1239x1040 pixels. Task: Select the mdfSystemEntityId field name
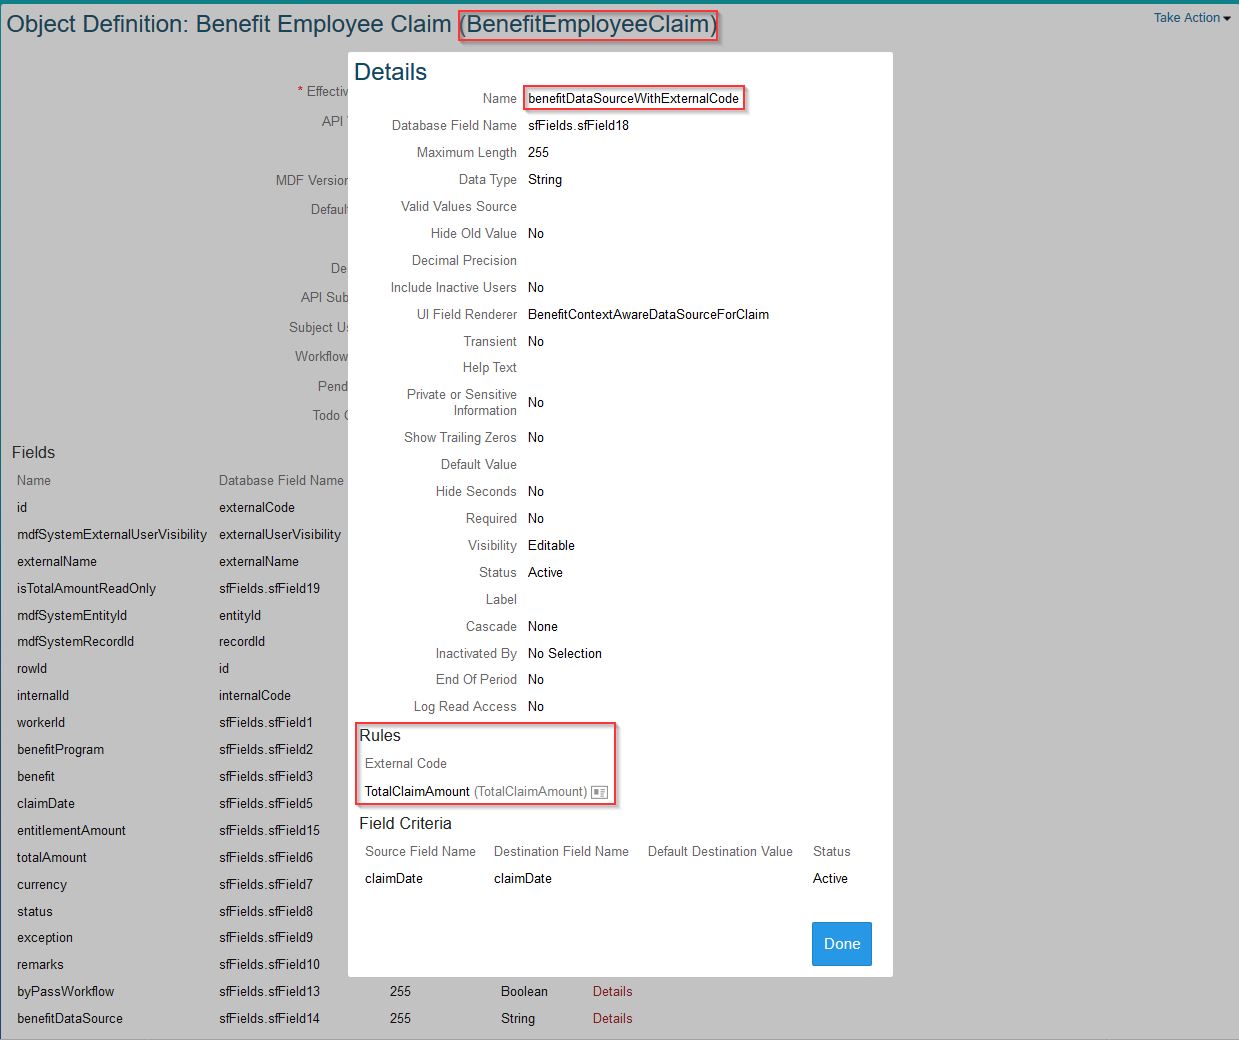(72, 615)
